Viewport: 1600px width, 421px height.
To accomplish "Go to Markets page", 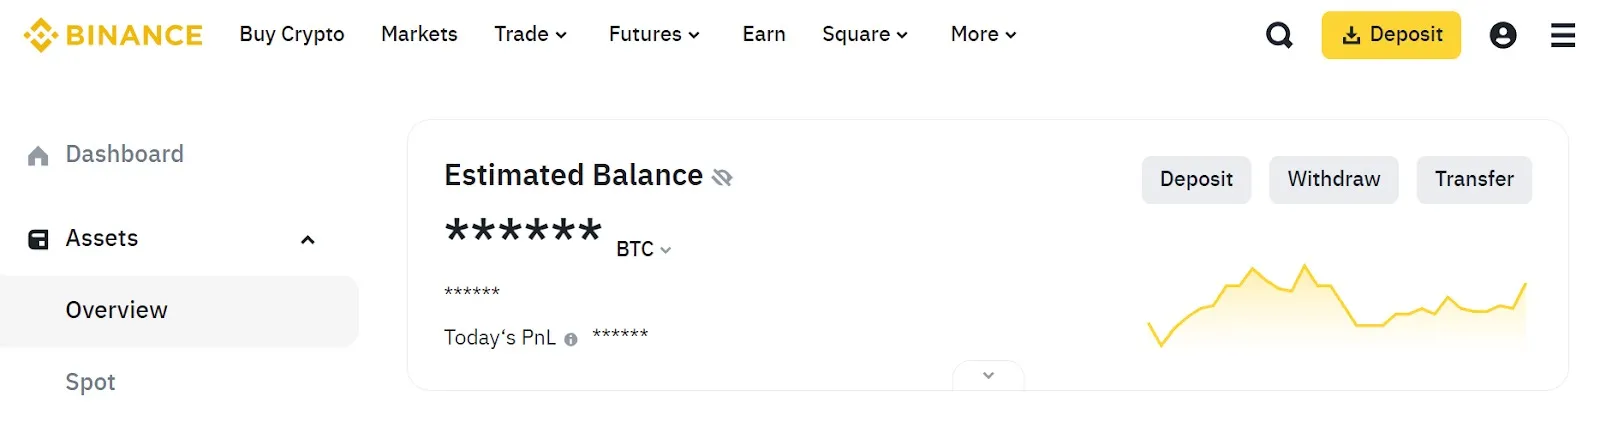I will tap(419, 34).
